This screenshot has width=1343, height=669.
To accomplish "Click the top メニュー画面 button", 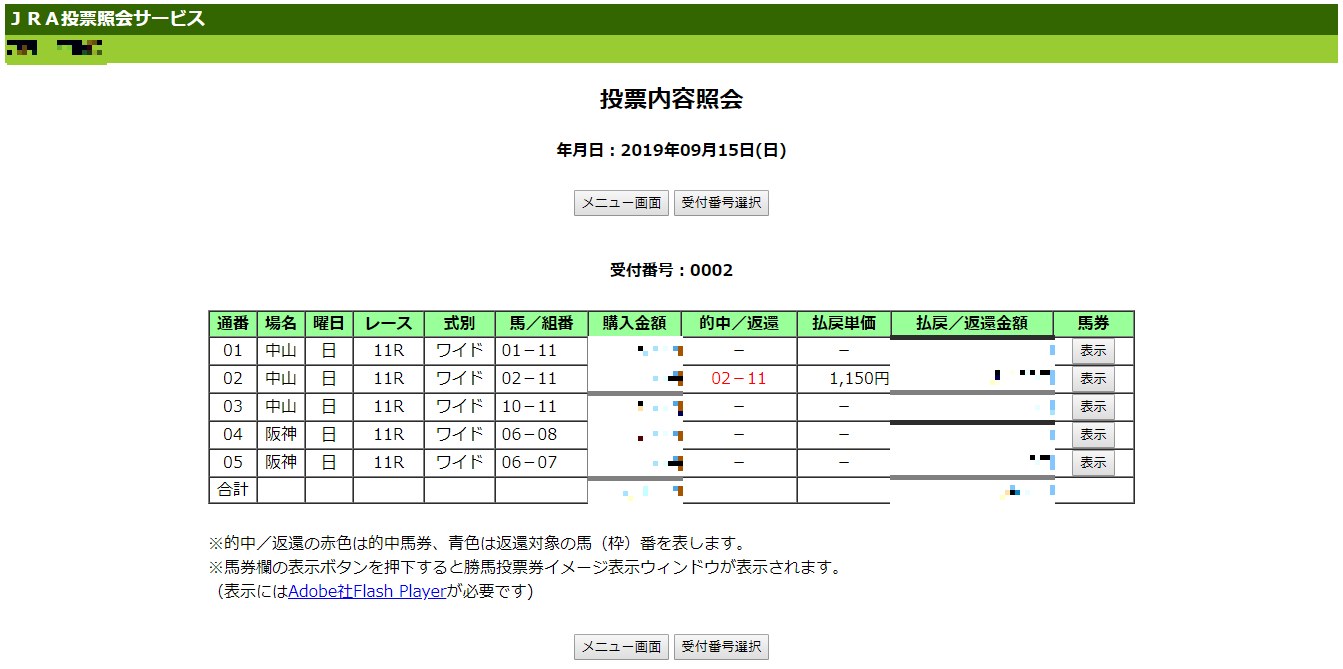I will [x=621, y=202].
